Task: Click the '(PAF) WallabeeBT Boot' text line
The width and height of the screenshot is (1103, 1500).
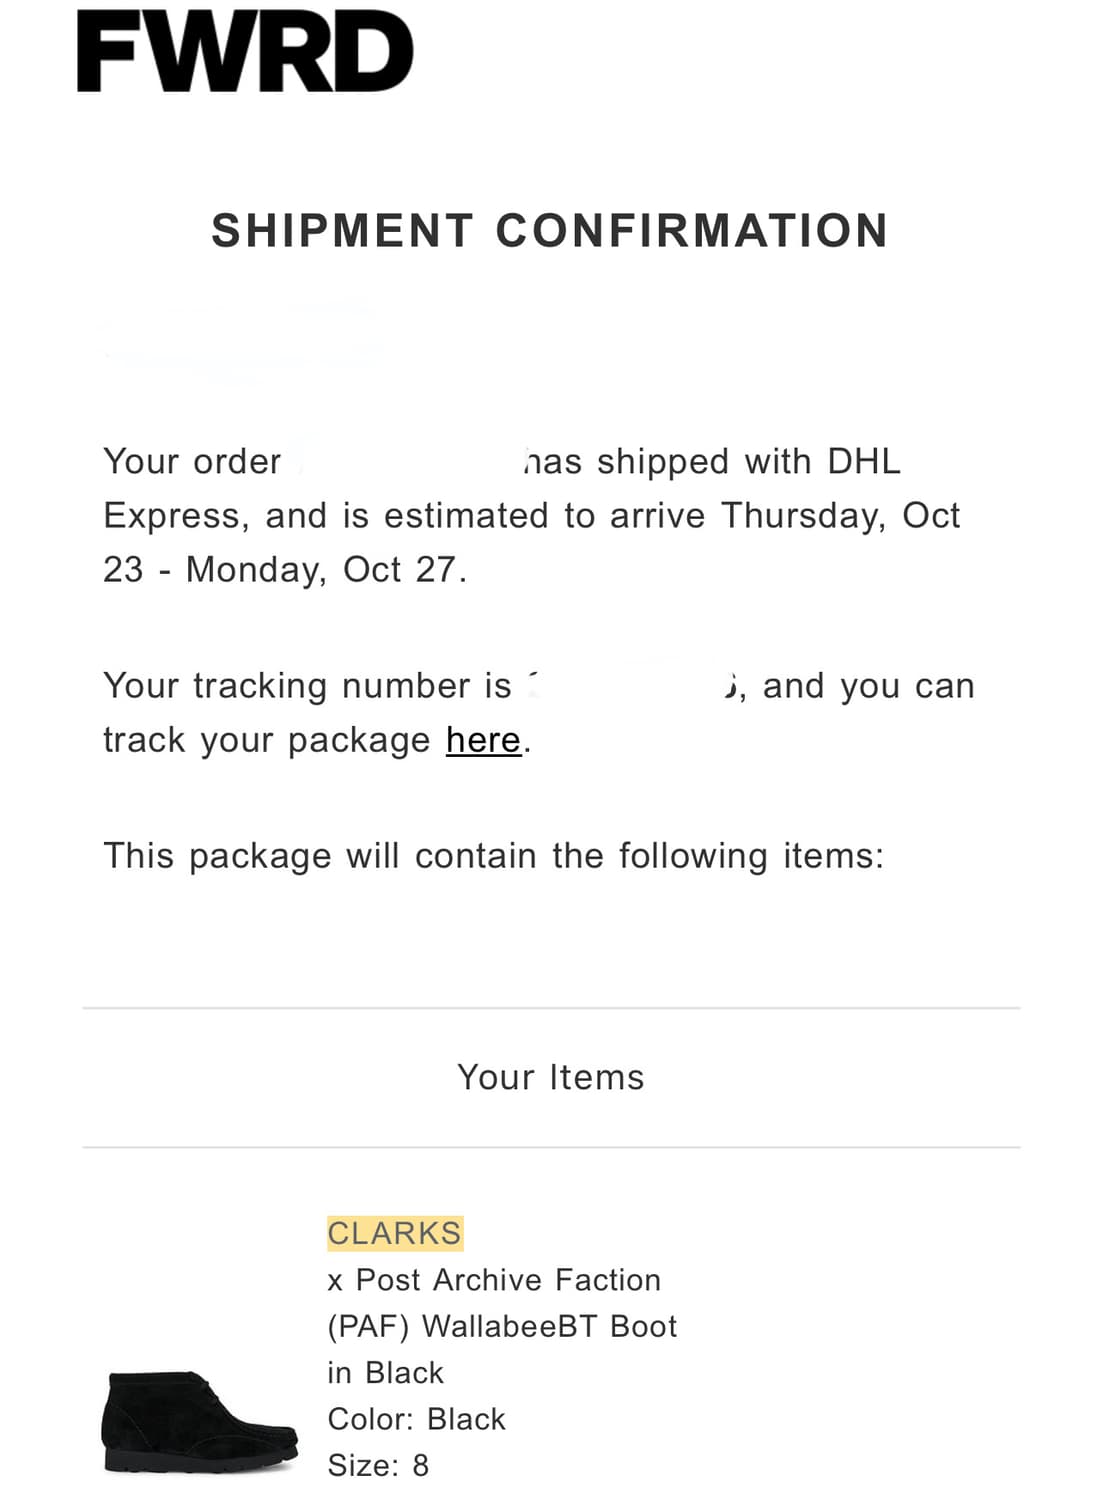Action: (502, 1326)
